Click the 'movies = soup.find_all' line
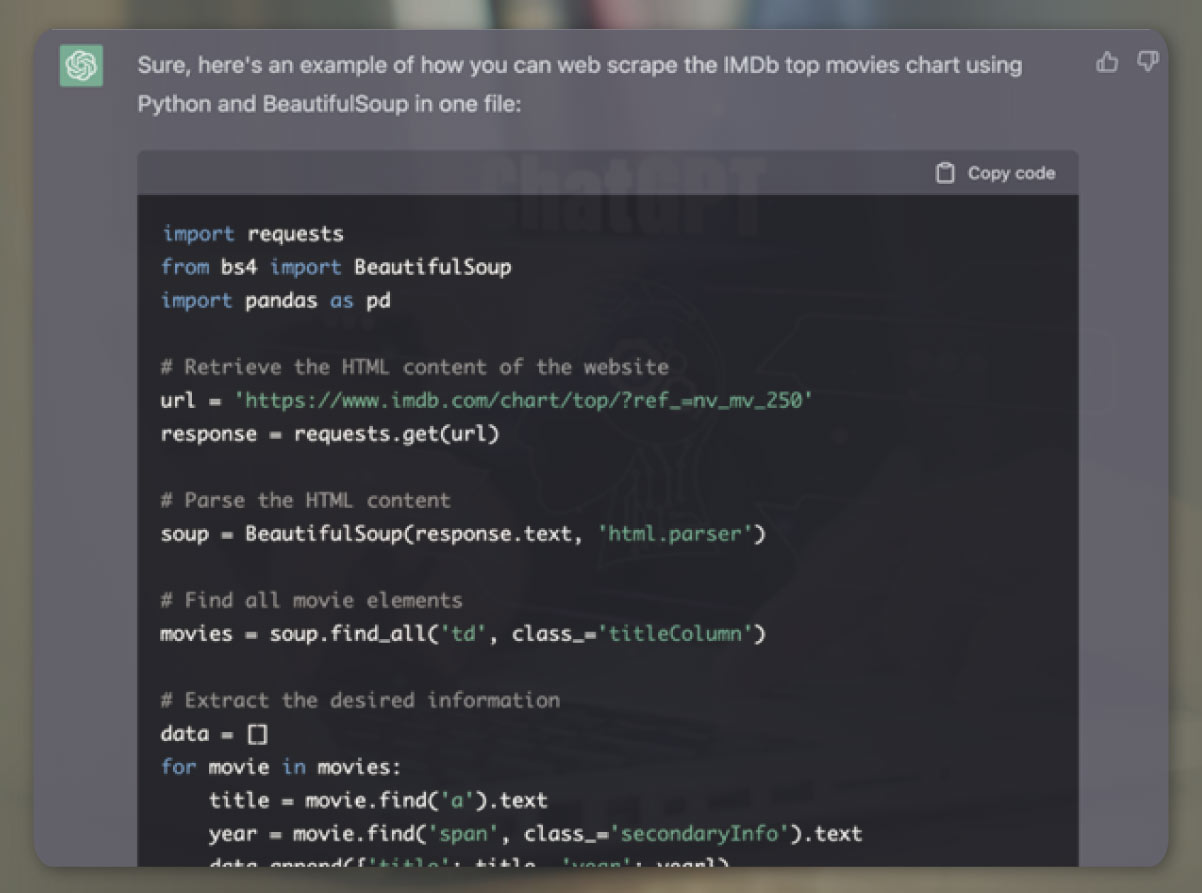The height and width of the screenshot is (893, 1202). click(x=463, y=634)
